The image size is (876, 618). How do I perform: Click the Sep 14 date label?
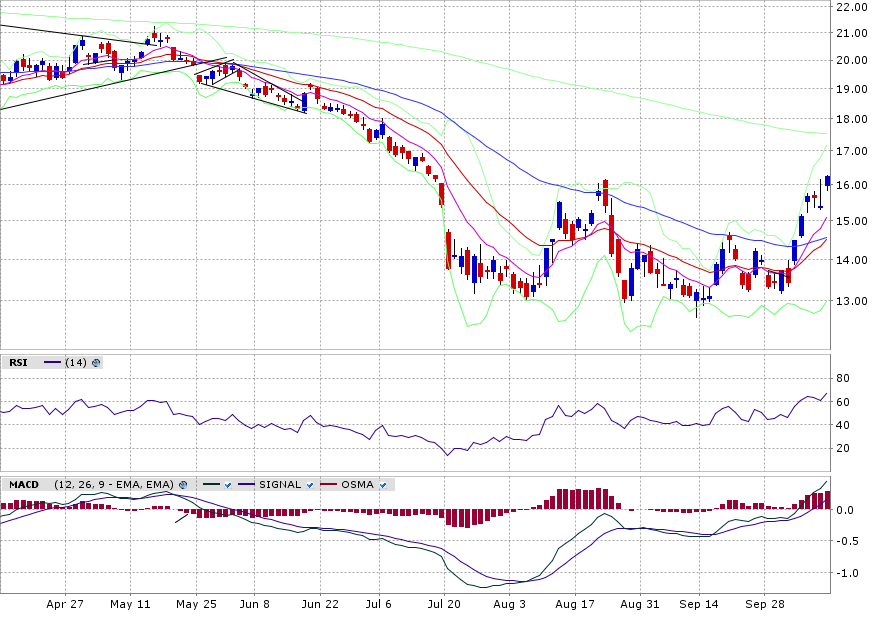pyautogui.click(x=699, y=605)
